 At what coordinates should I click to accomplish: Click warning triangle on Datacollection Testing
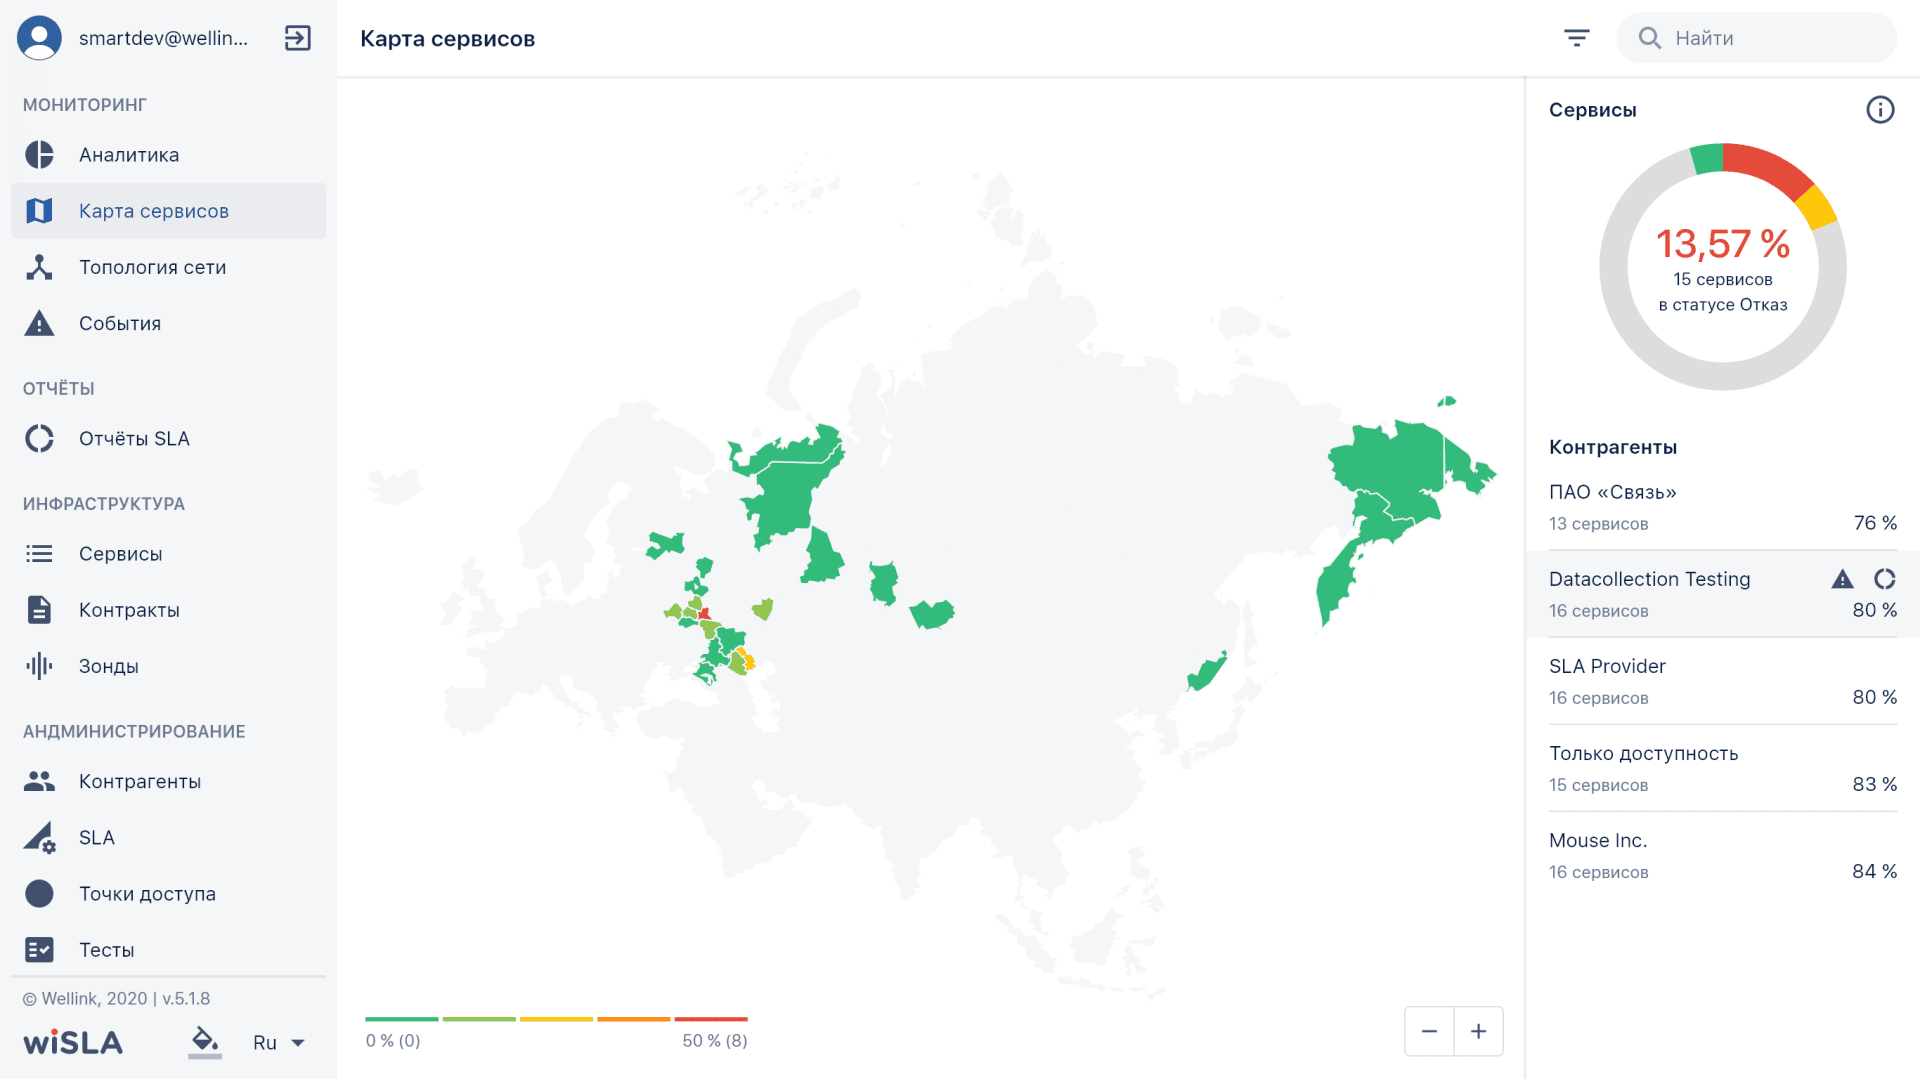[x=1842, y=579]
